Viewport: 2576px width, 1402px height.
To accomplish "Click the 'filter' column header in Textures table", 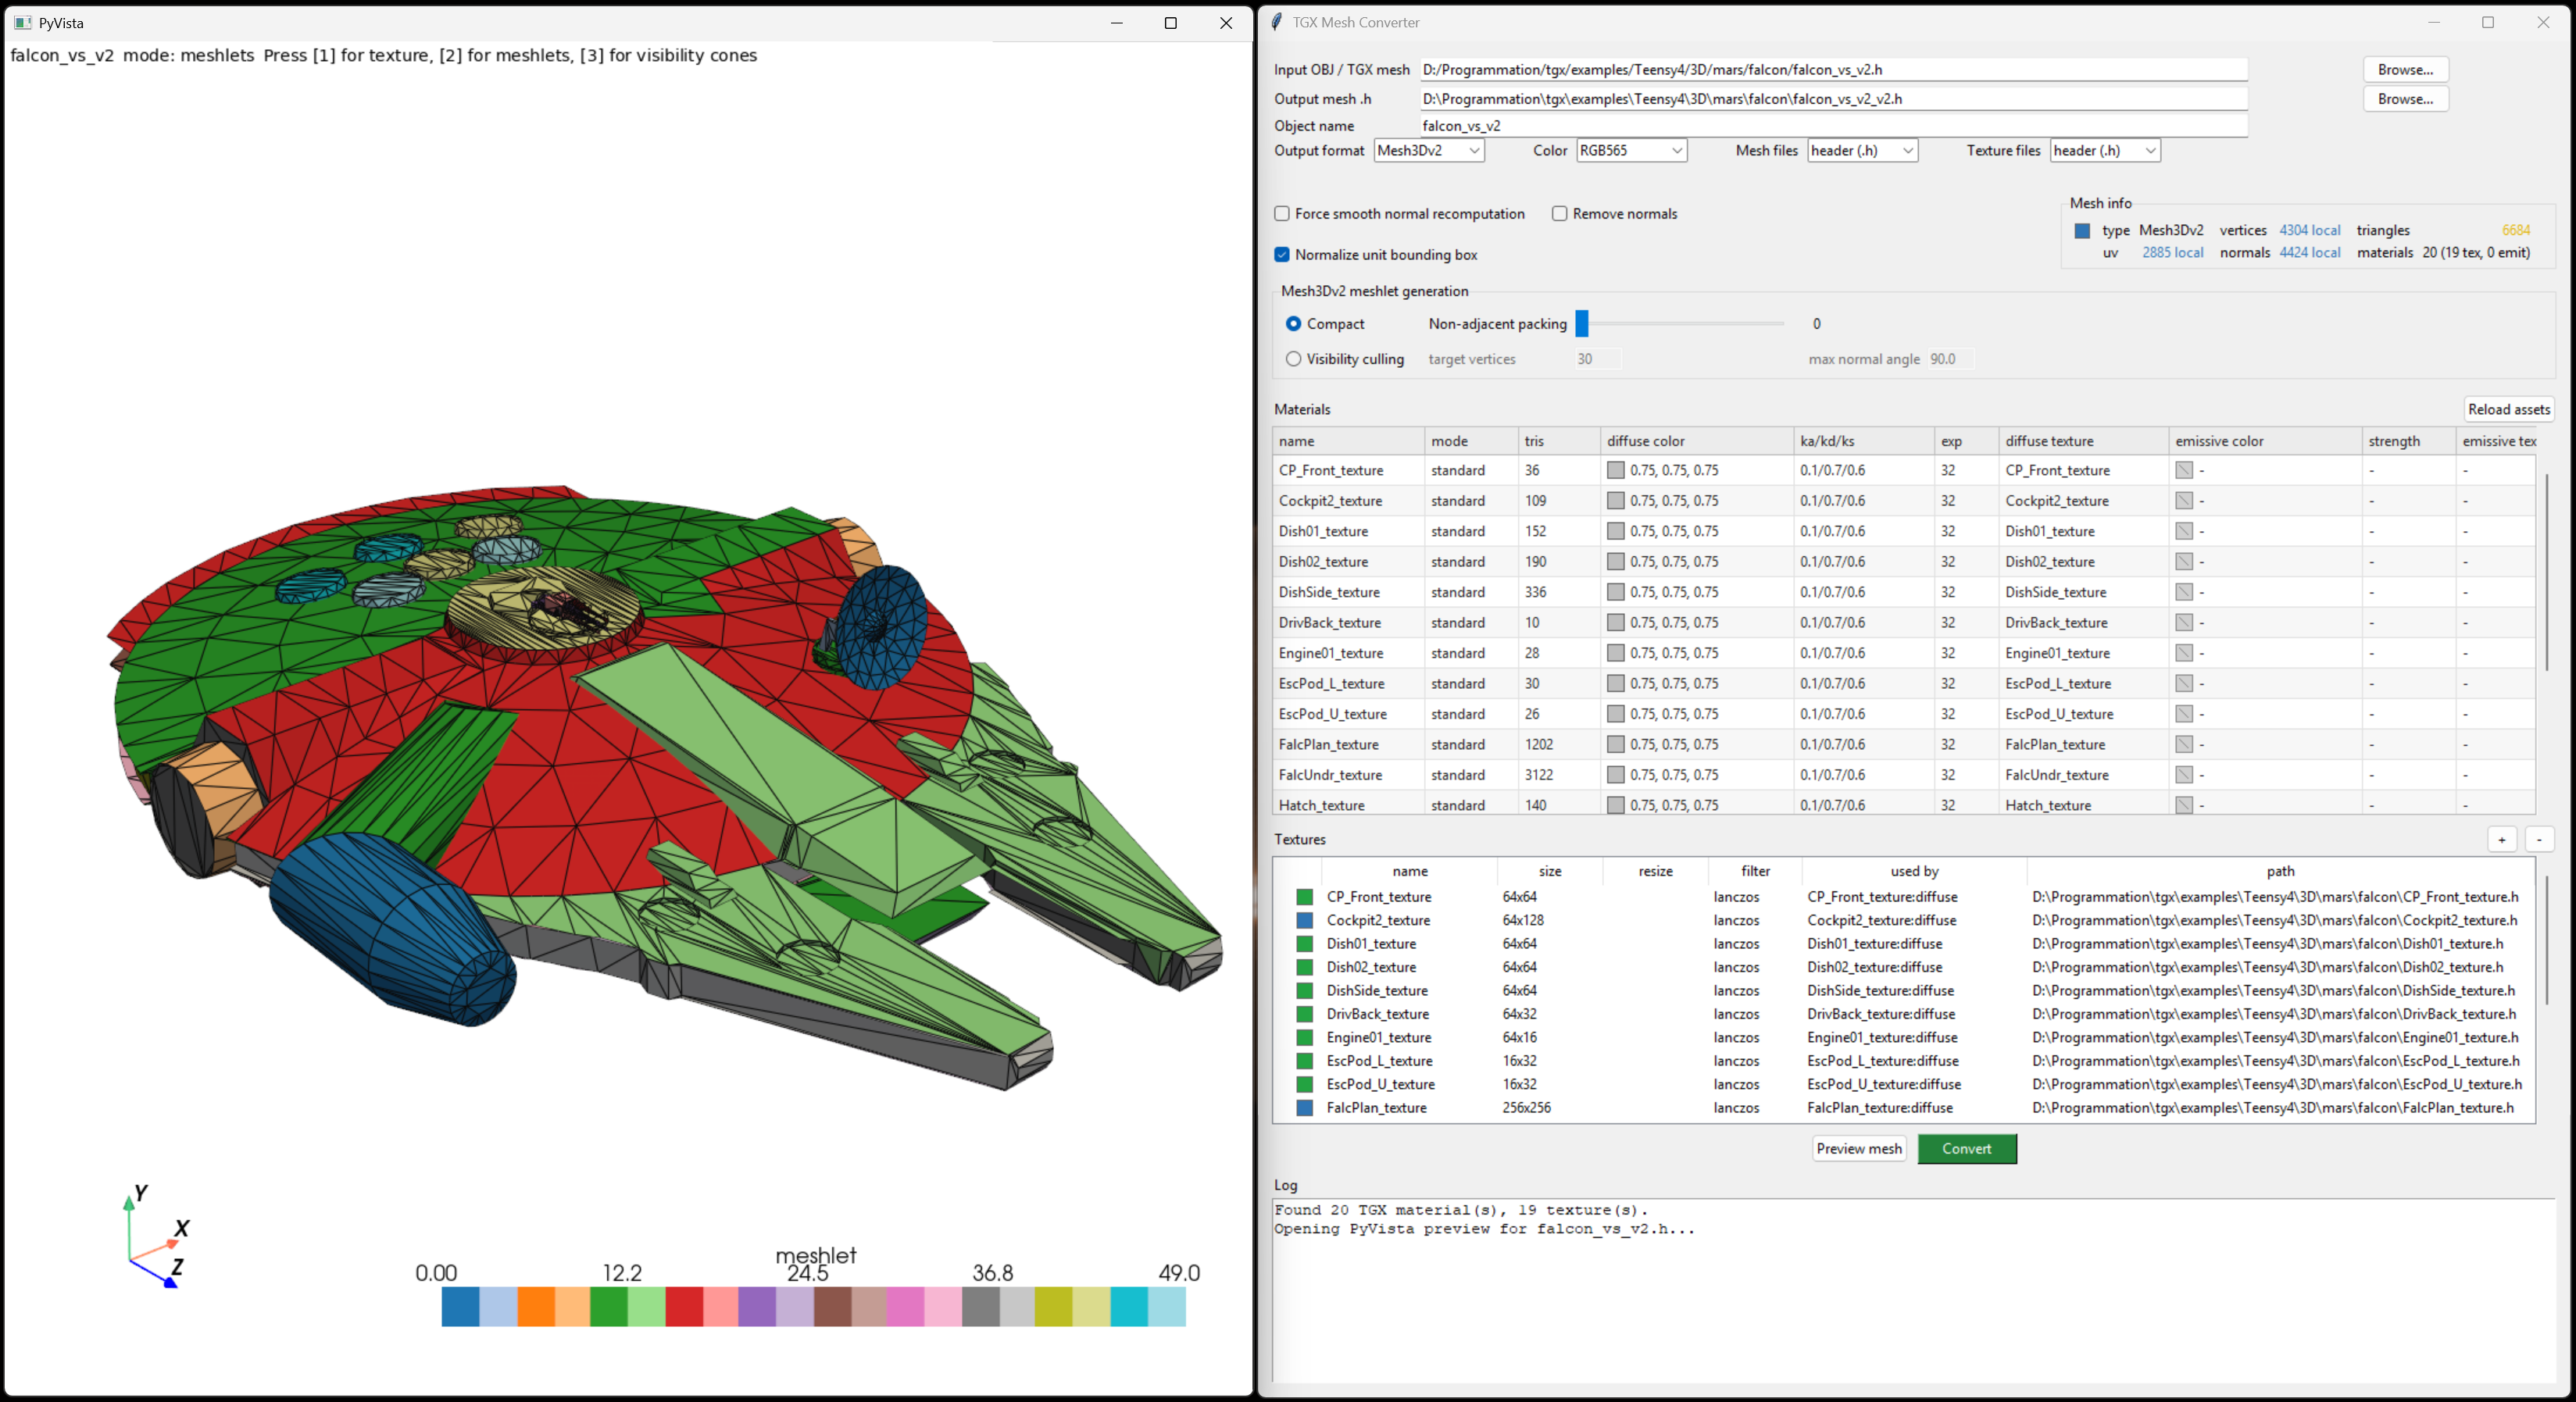I will pos(1755,871).
